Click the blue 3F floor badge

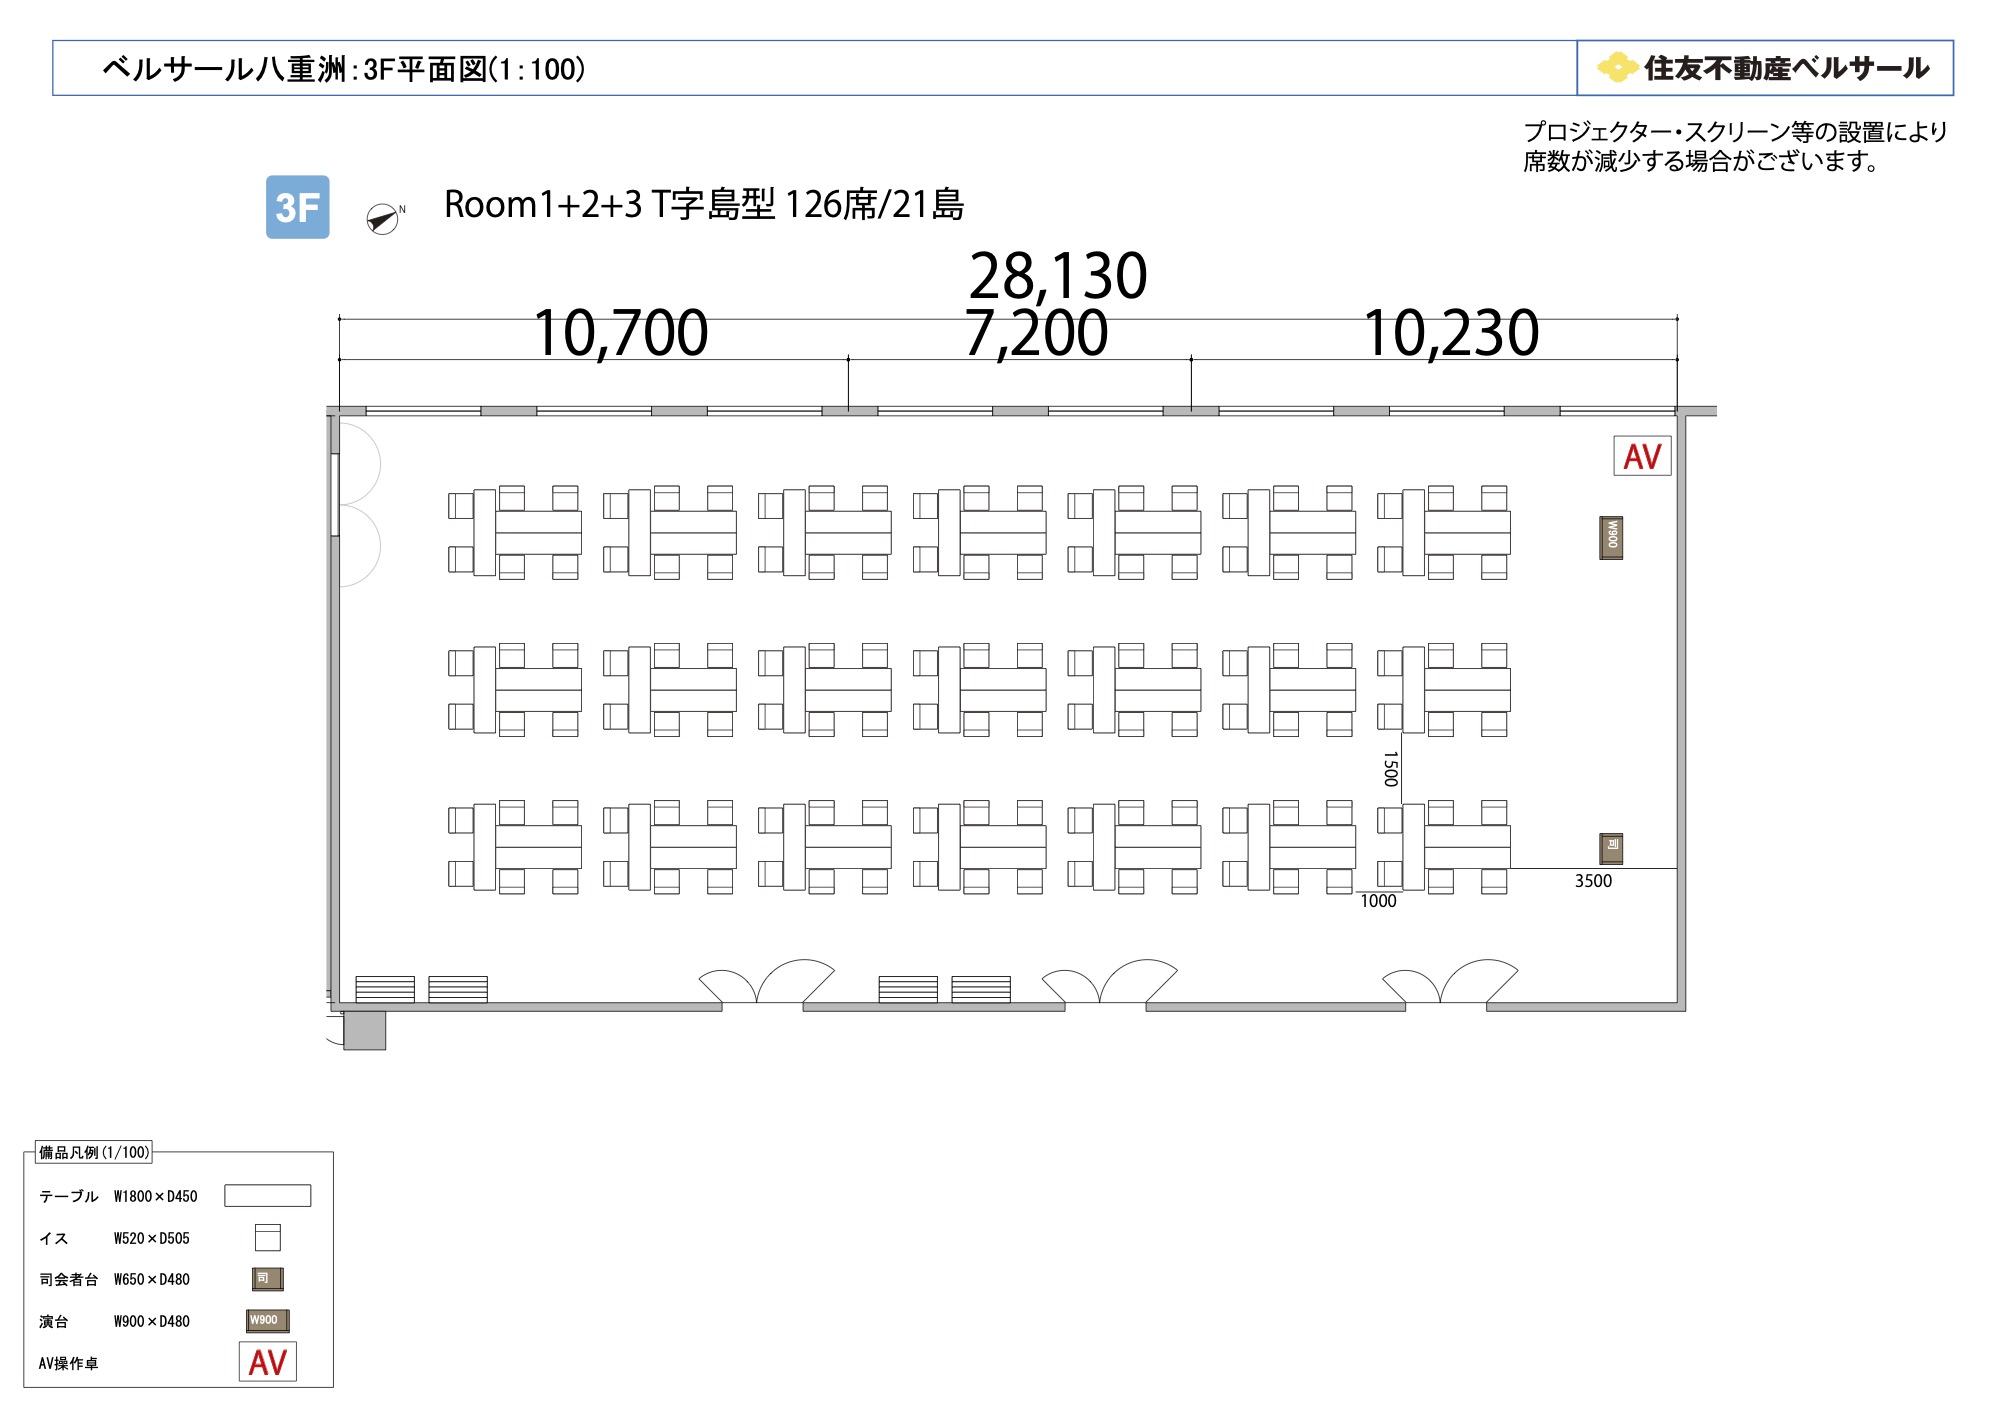[x=297, y=207]
